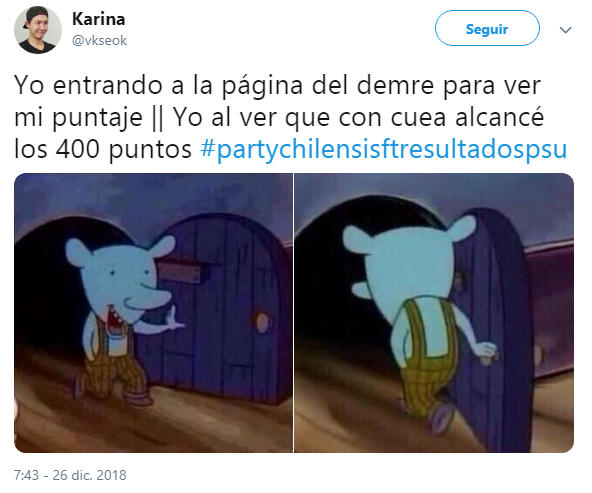The height and width of the screenshot is (493, 592).
Task: Open the right image of the elephant leaving
Action: coord(434,313)
